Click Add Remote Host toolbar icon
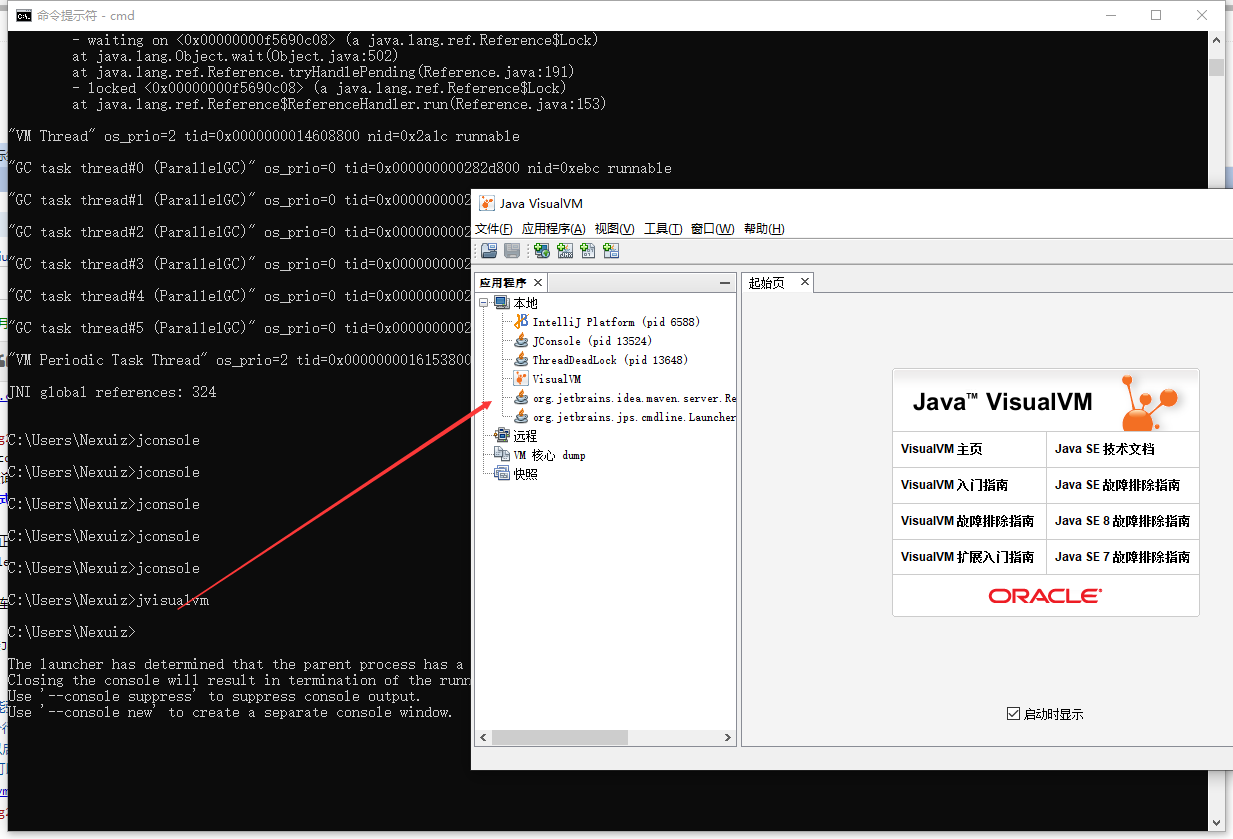This screenshot has width=1233, height=839. (x=542, y=251)
